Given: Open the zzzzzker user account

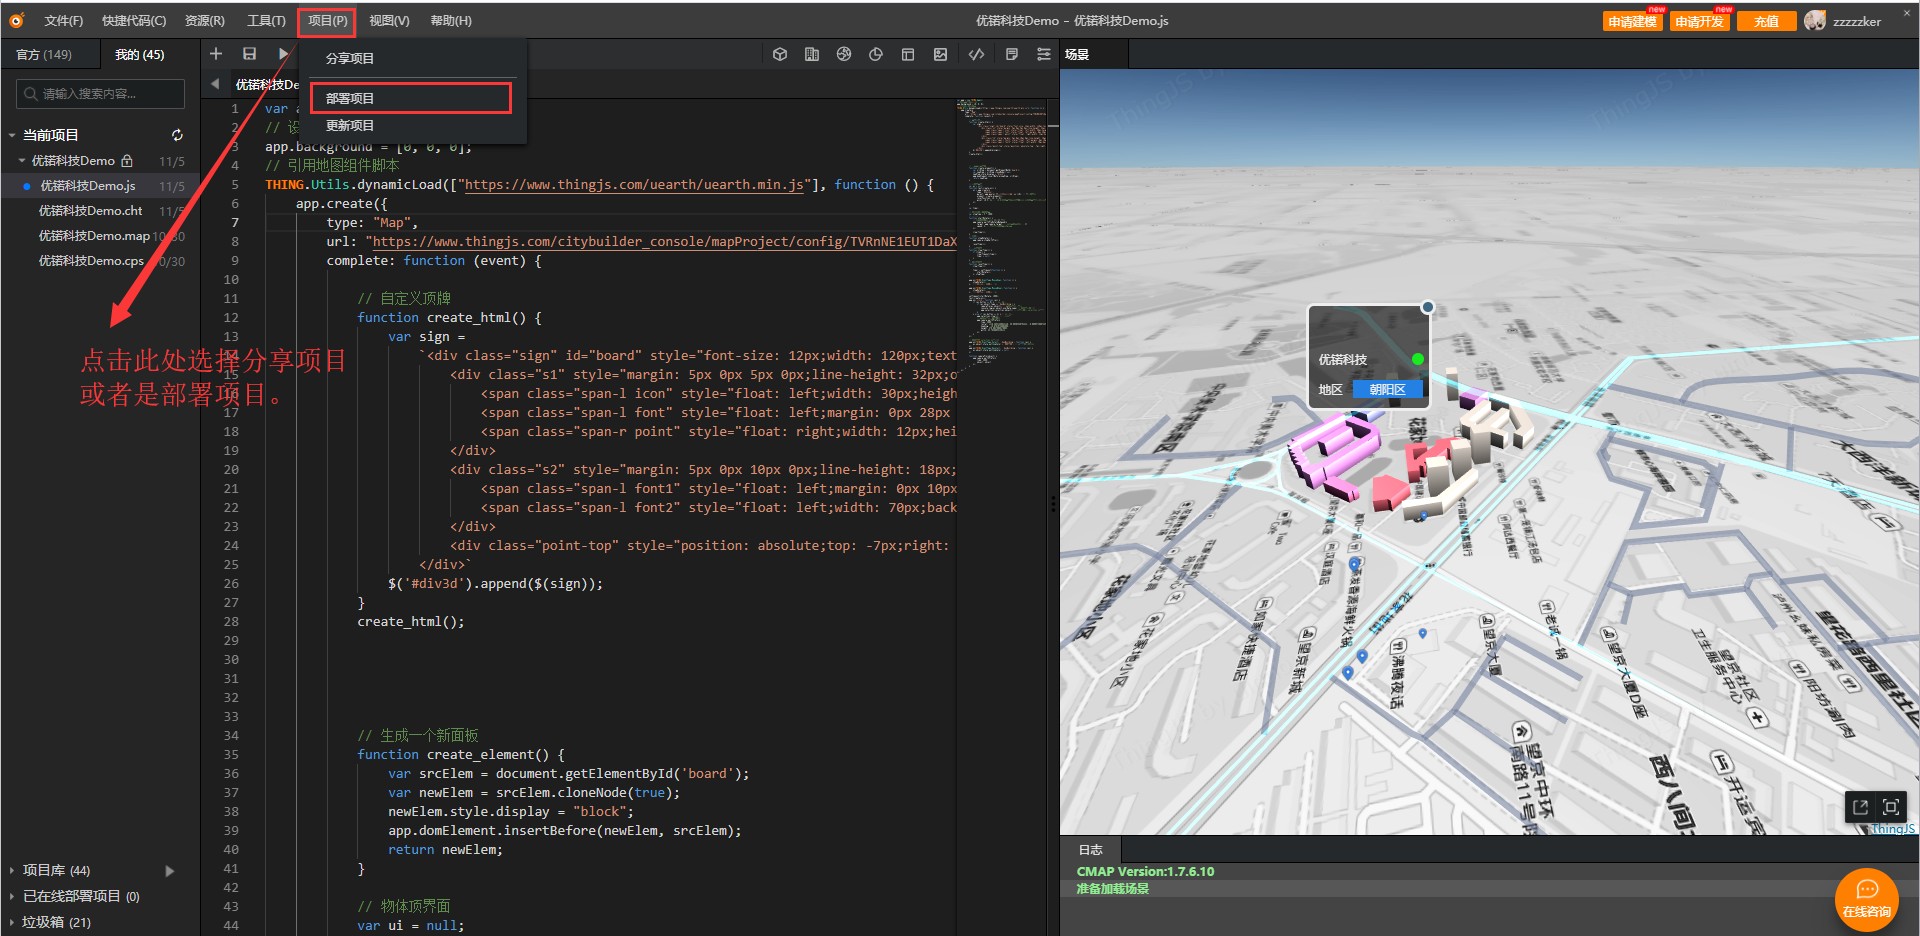Looking at the screenshot, I should (1857, 21).
